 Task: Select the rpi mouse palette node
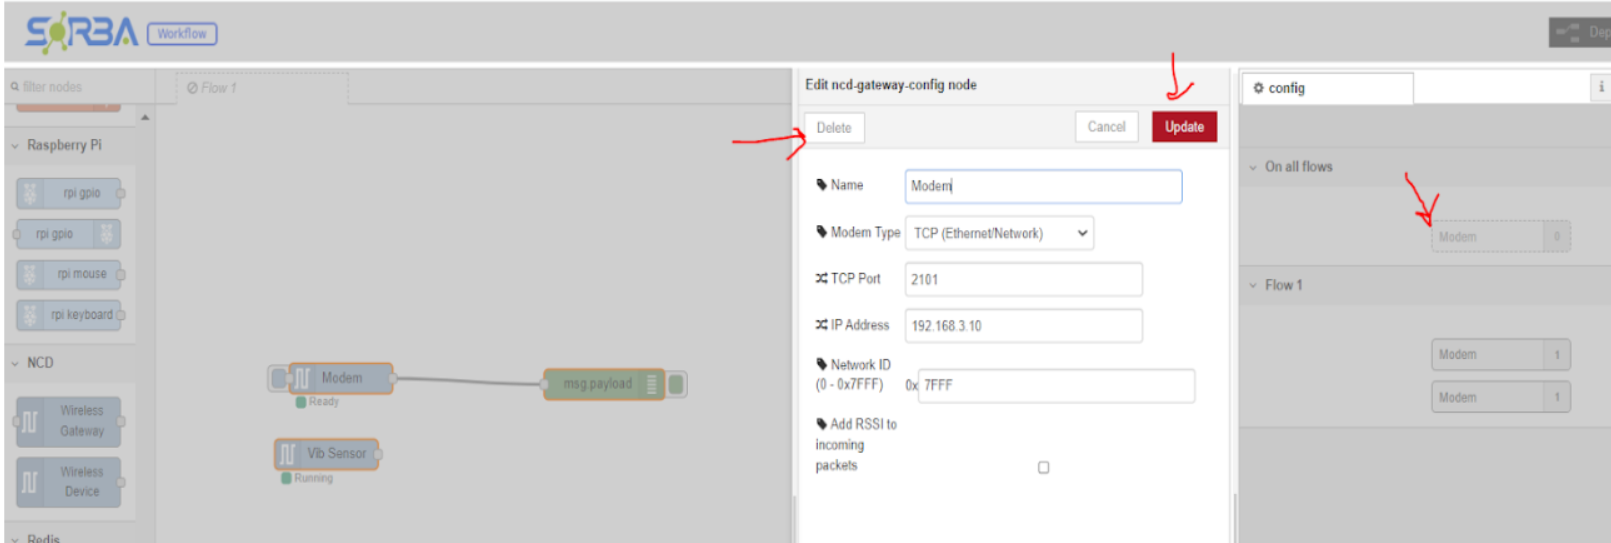(70, 274)
